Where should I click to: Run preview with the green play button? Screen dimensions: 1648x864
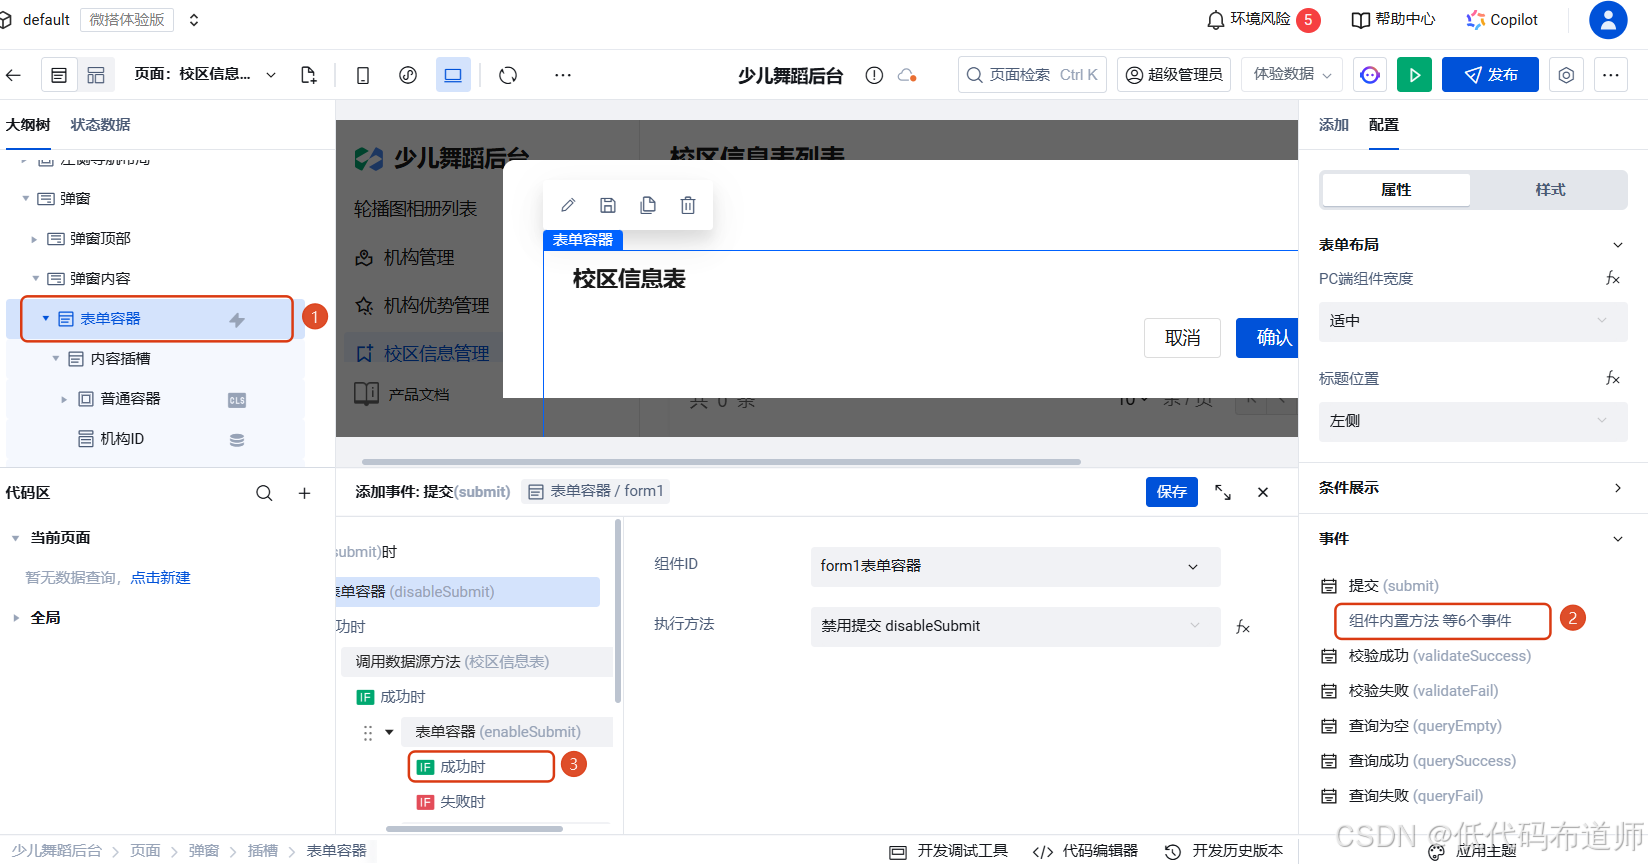point(1414,75)
